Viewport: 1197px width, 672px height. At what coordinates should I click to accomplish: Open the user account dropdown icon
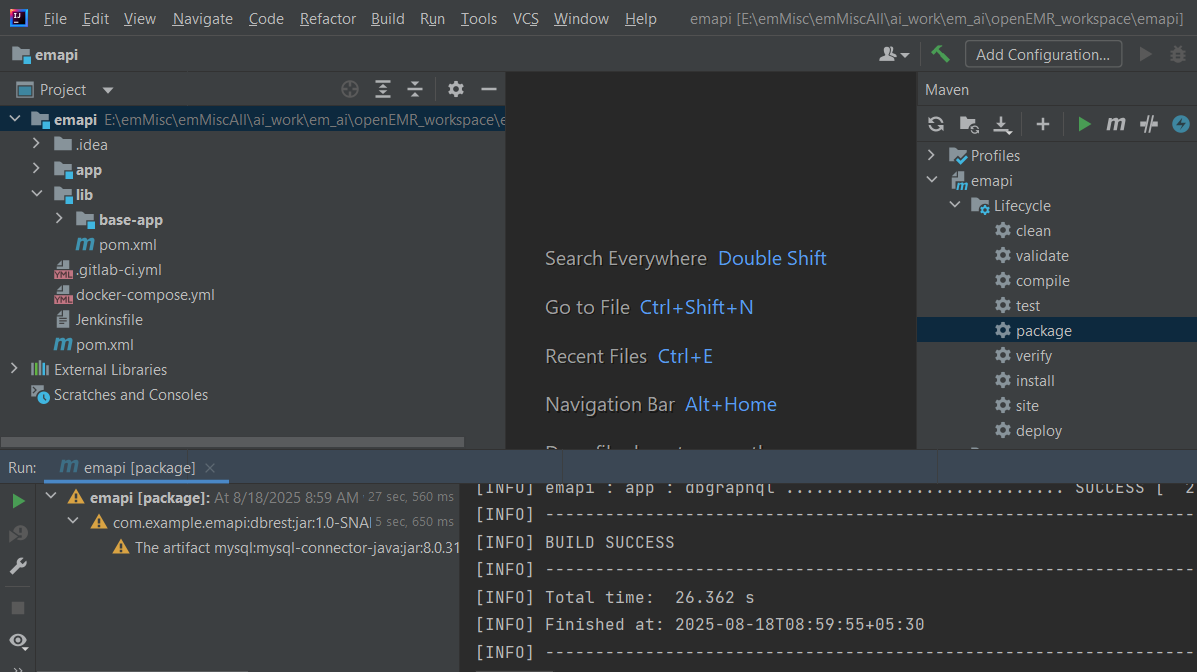[x=894, y=54]
